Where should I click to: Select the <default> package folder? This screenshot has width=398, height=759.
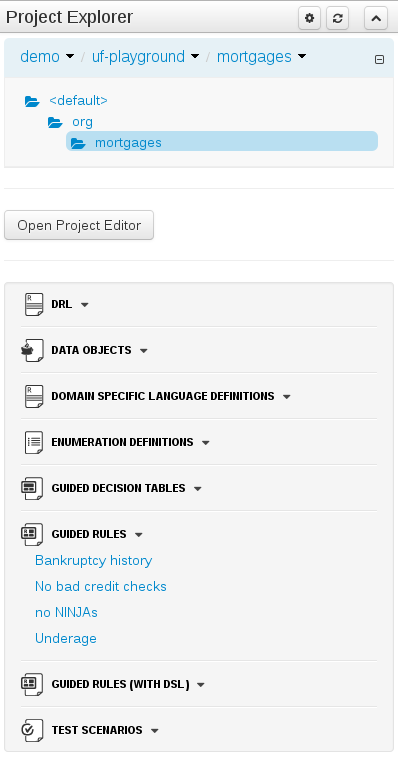[x=78, y=101]
